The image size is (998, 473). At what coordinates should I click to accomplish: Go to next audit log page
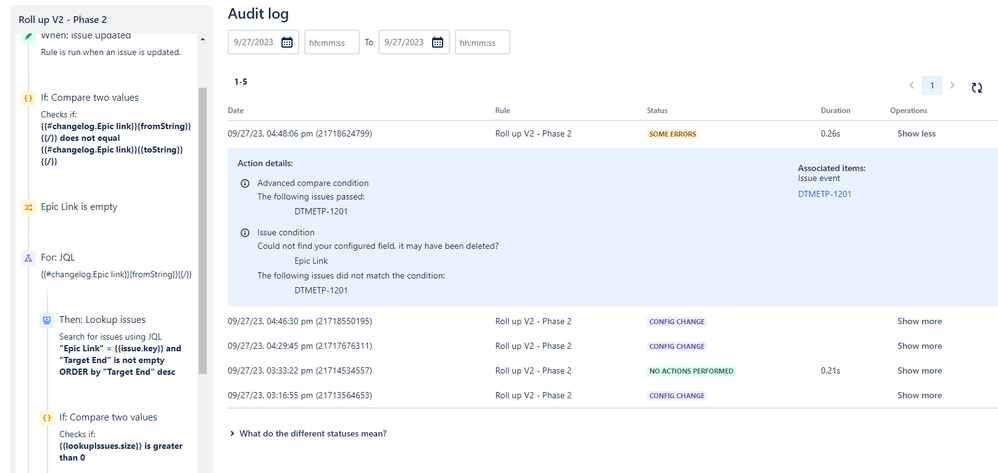(952, 85)
